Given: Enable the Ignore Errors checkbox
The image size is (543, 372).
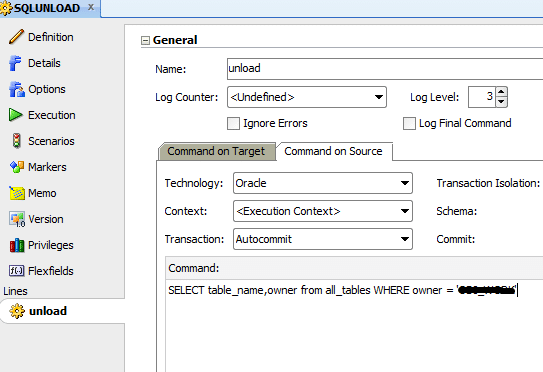Looking at the screenshot, I should pyautogui.click(x=233, y=123).
